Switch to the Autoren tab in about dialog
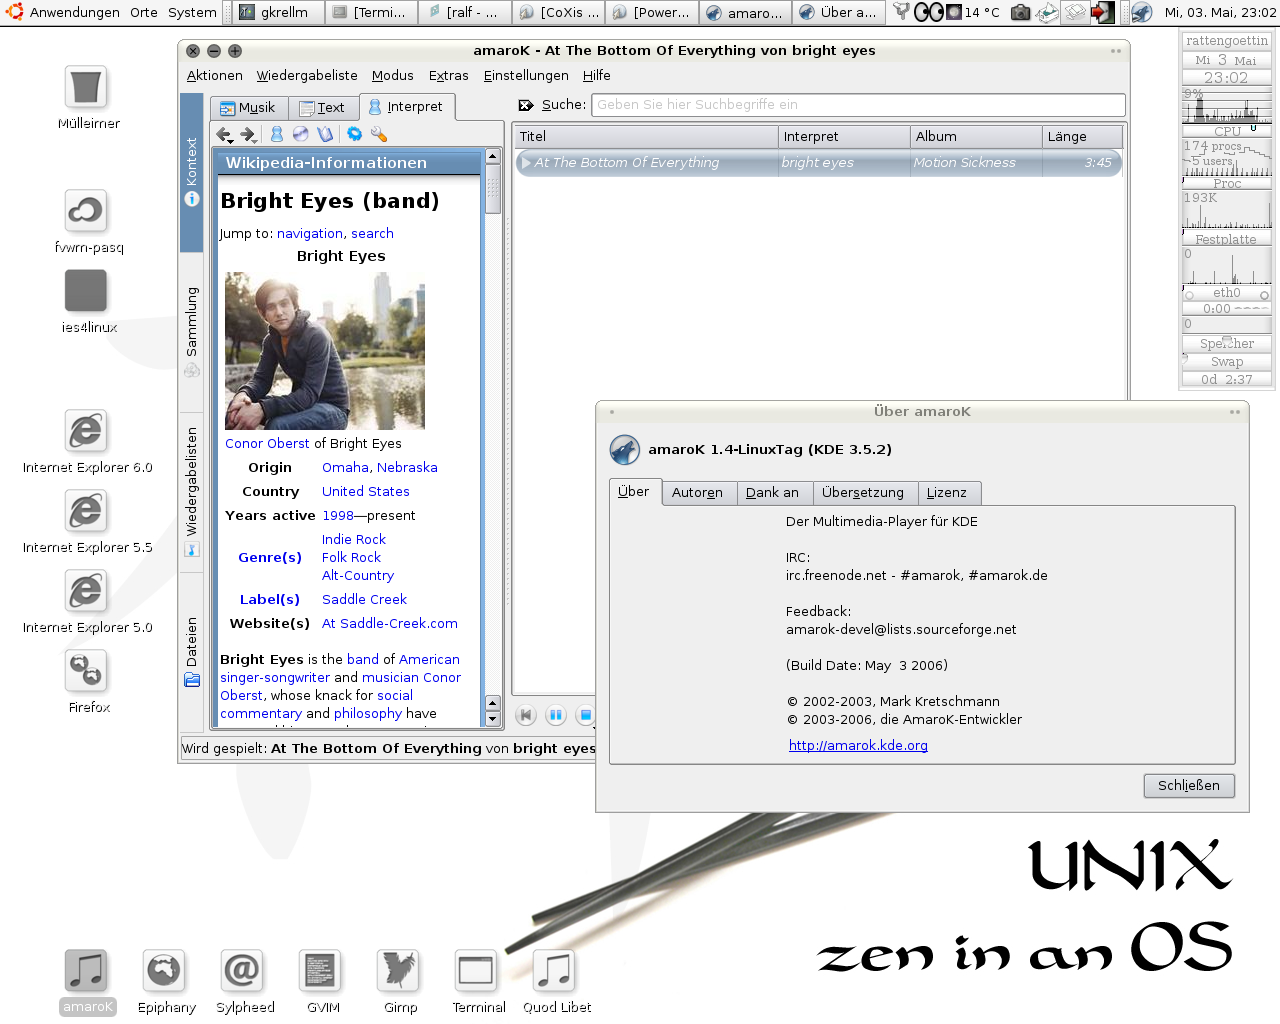 point(697,493)
